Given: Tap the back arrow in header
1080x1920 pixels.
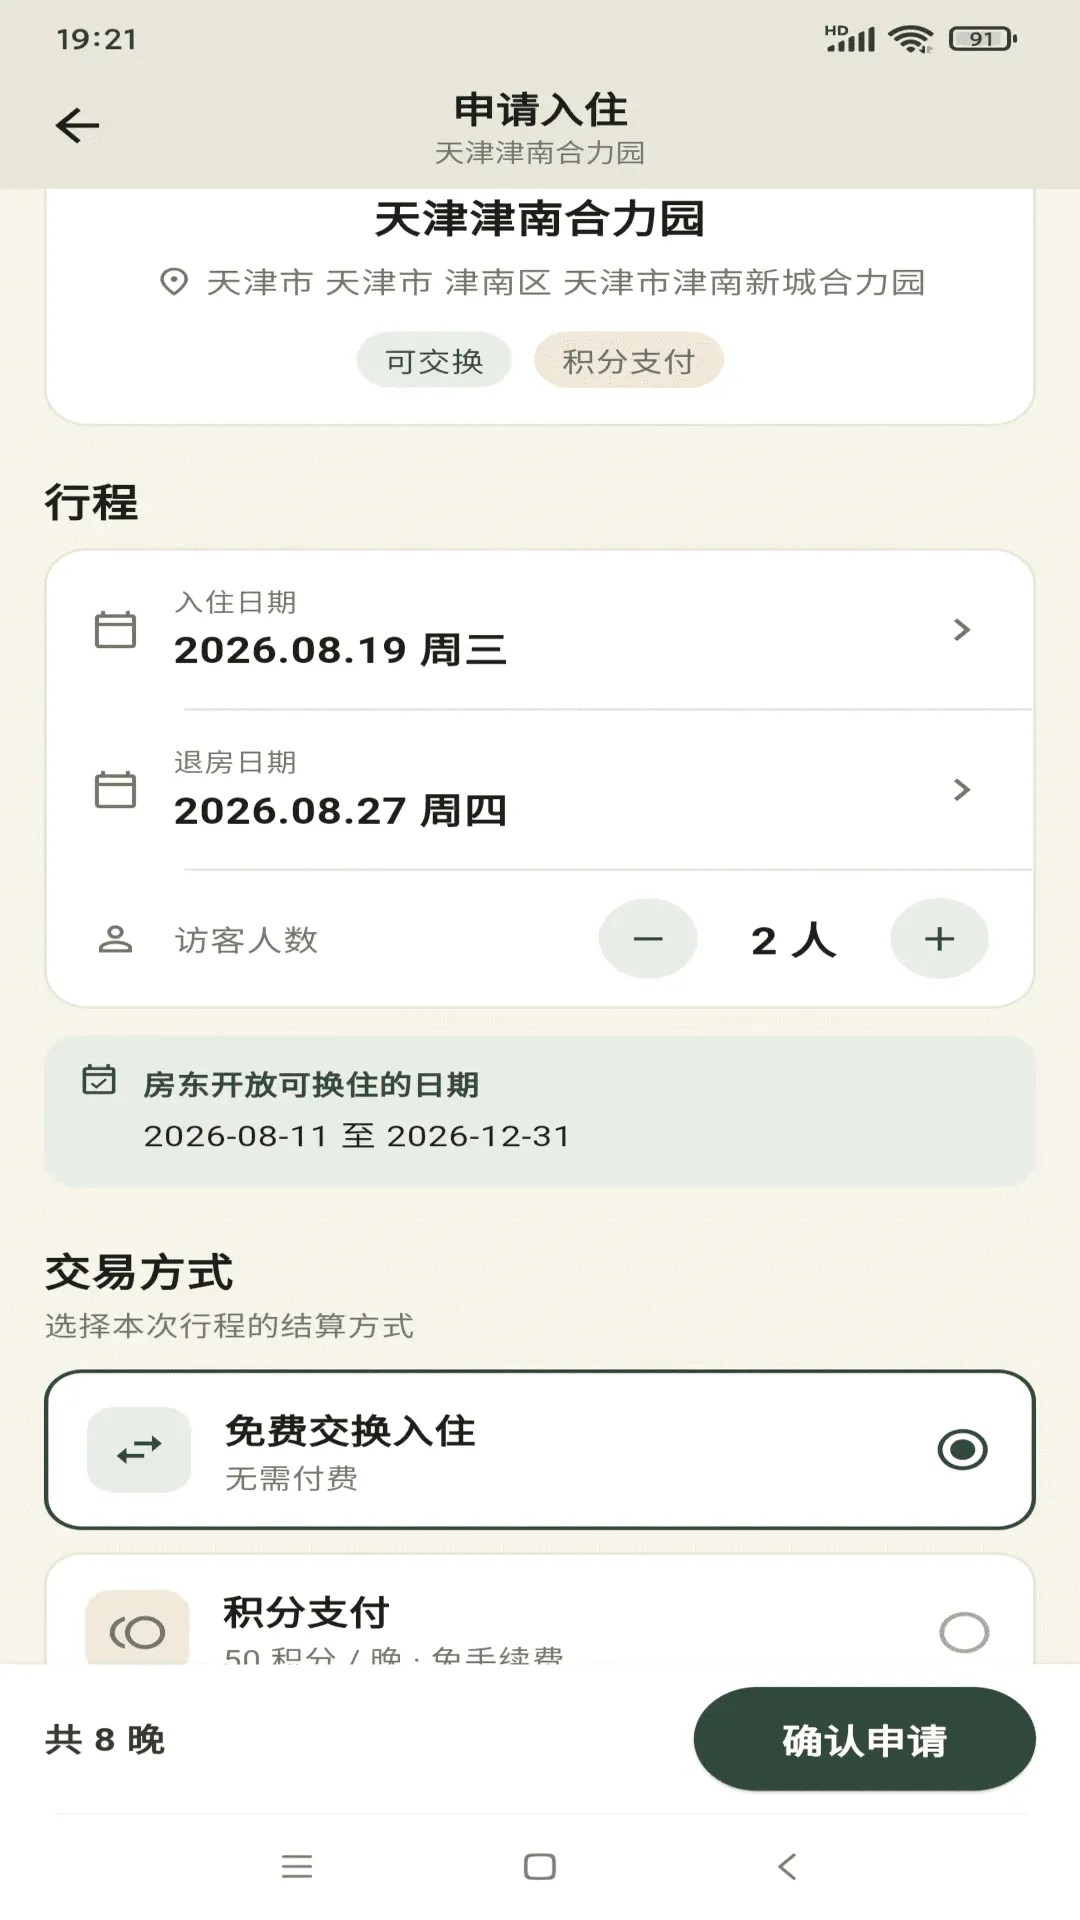Looking at the screenshot, I should (x=77, y=126).
